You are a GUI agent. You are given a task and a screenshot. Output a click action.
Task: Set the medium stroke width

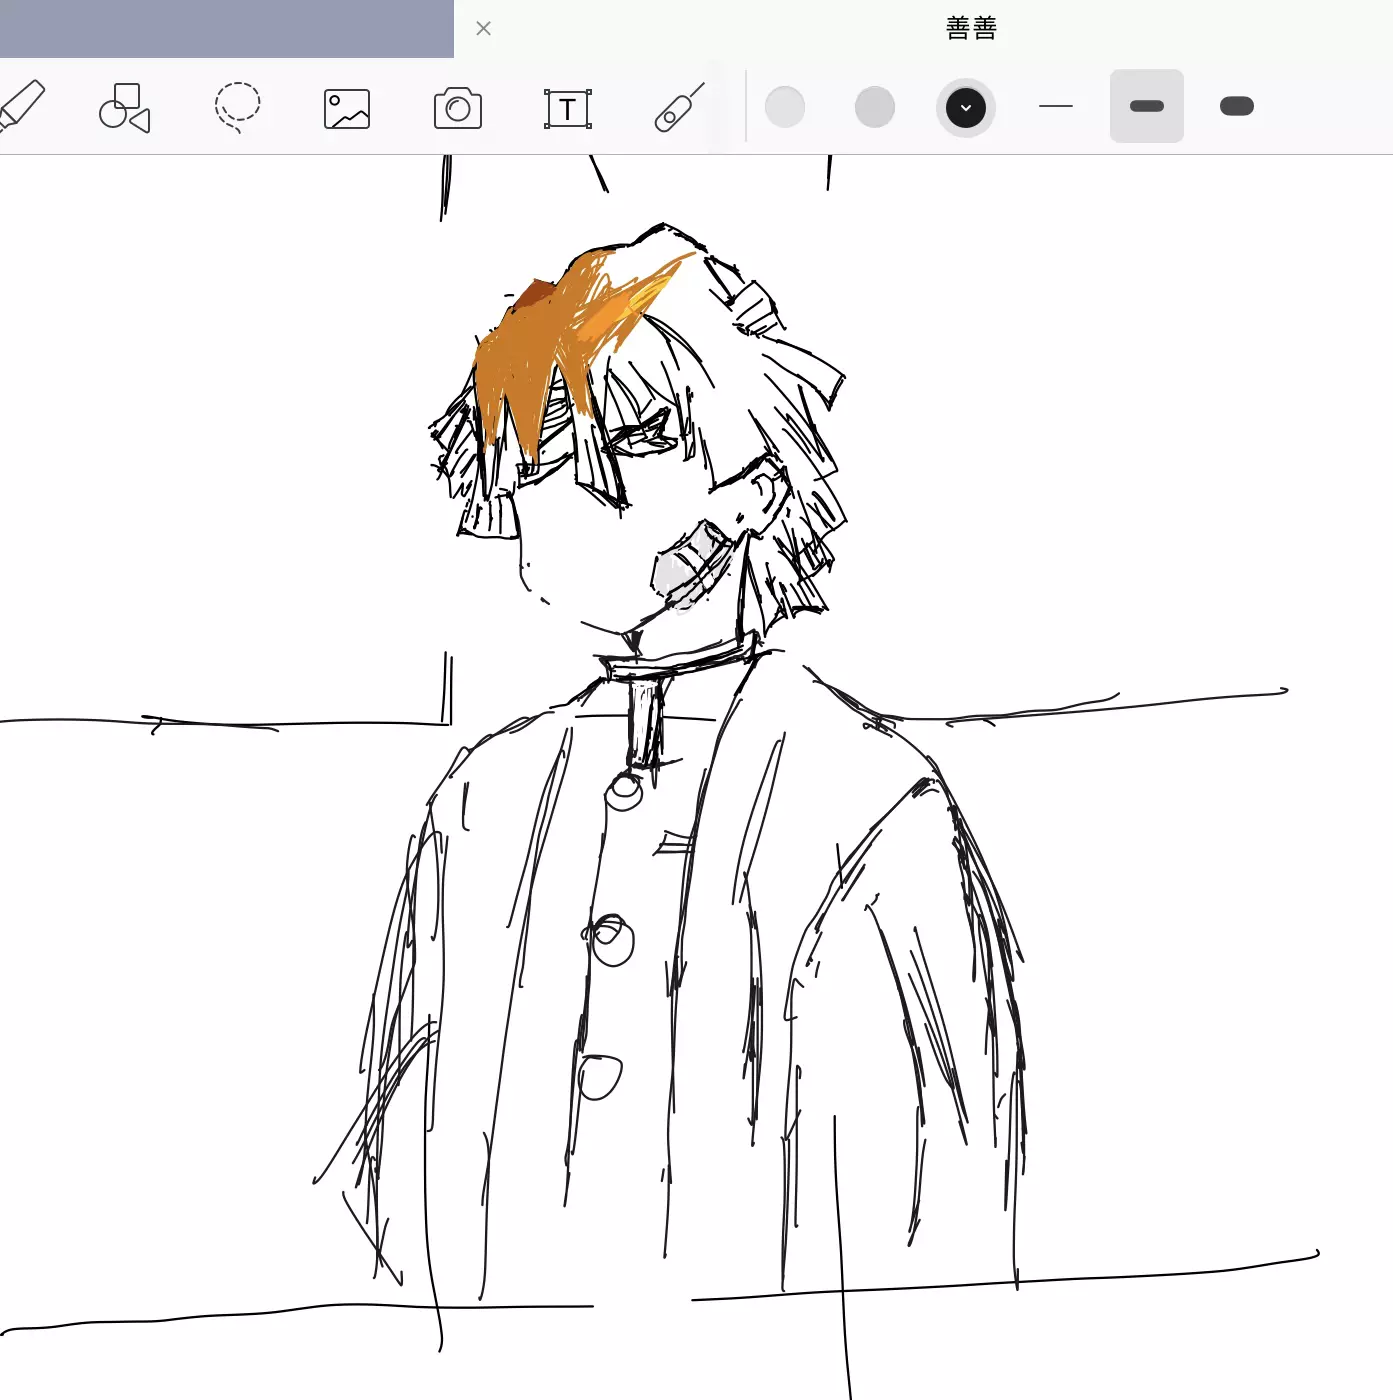coord(1147,106)
